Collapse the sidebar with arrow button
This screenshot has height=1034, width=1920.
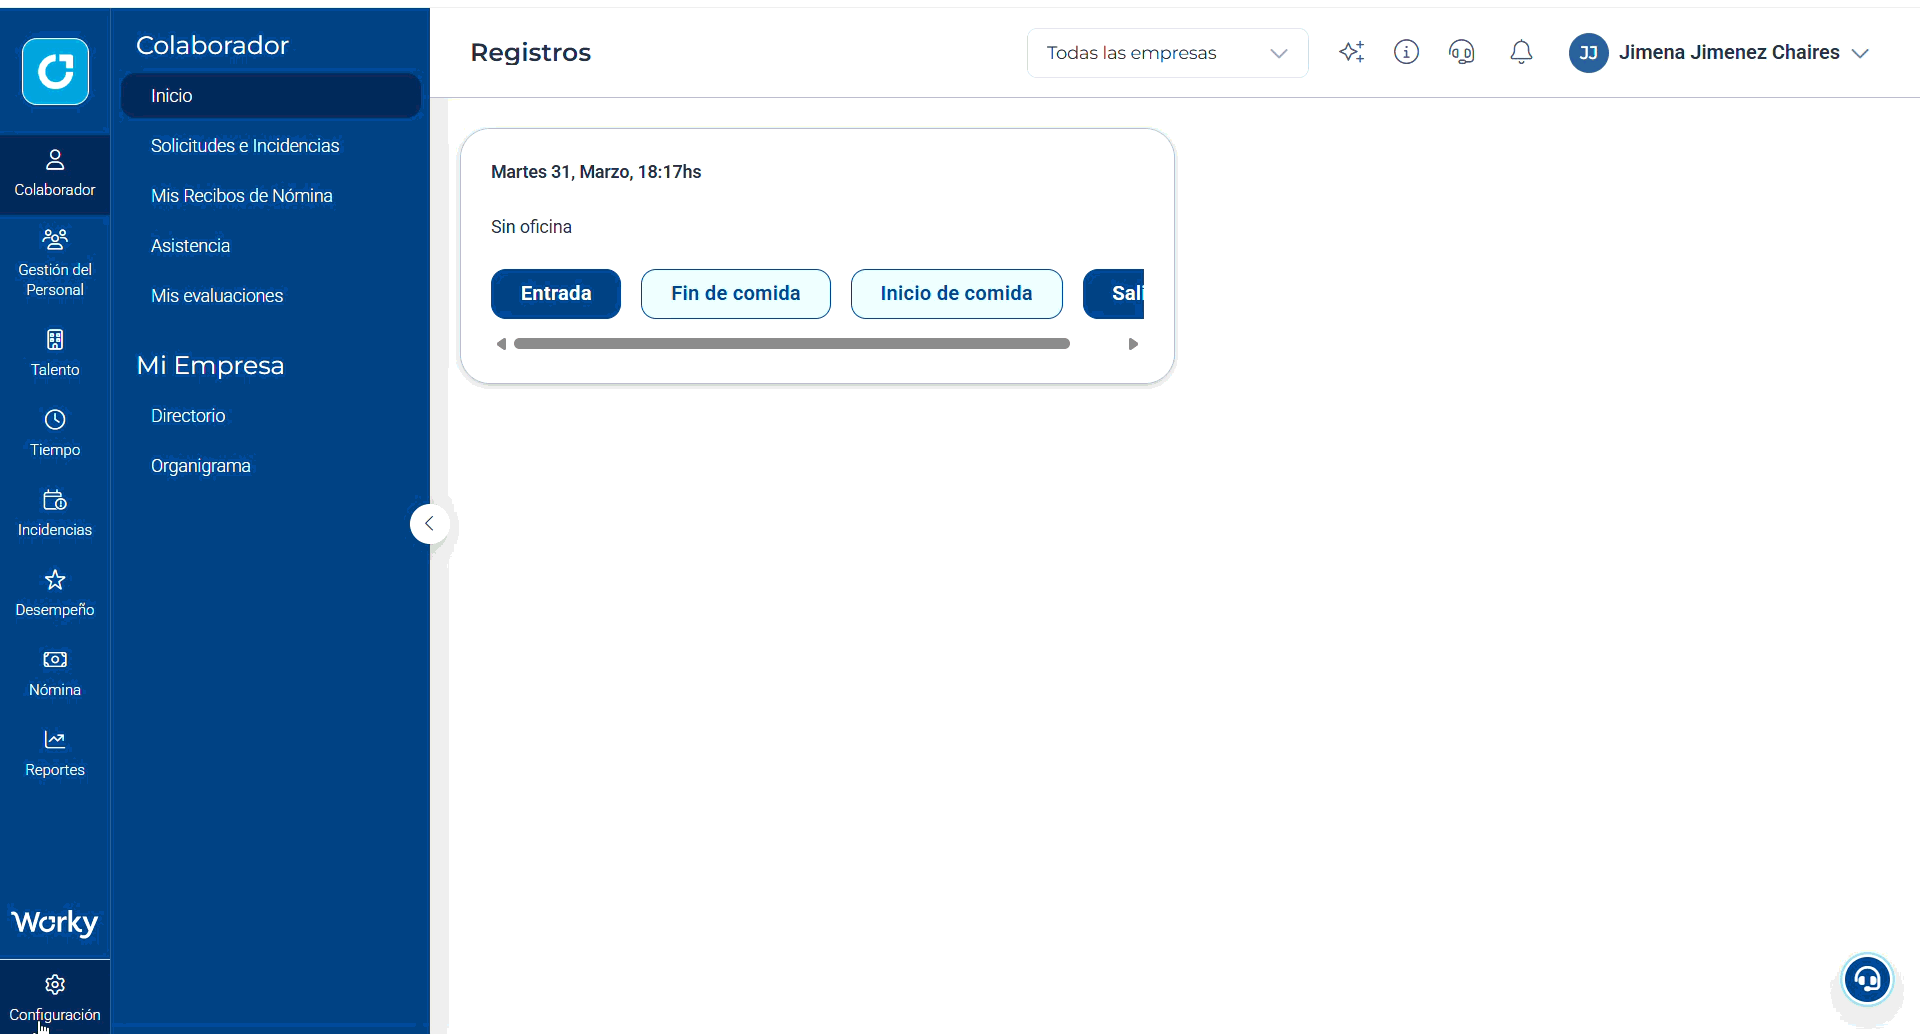pyautogui.click(x=429, y=523)
